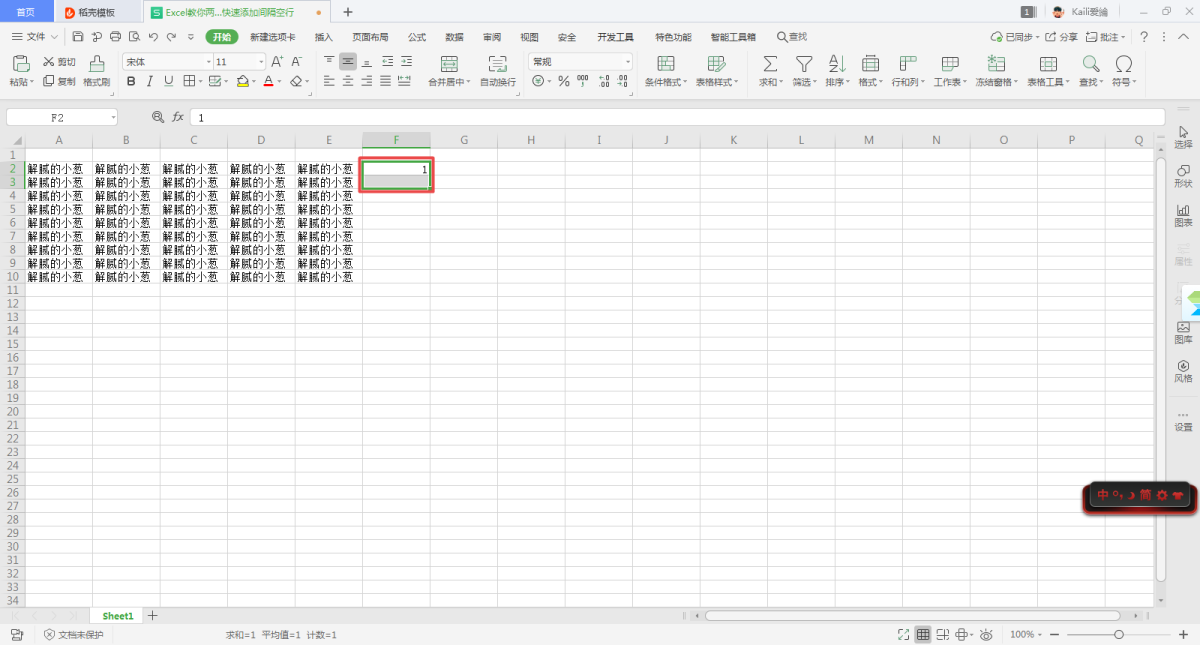Expand the Name Box dropdown showing F2
Viewport: 1200px width, 645px height.
(x=112, y=117)
